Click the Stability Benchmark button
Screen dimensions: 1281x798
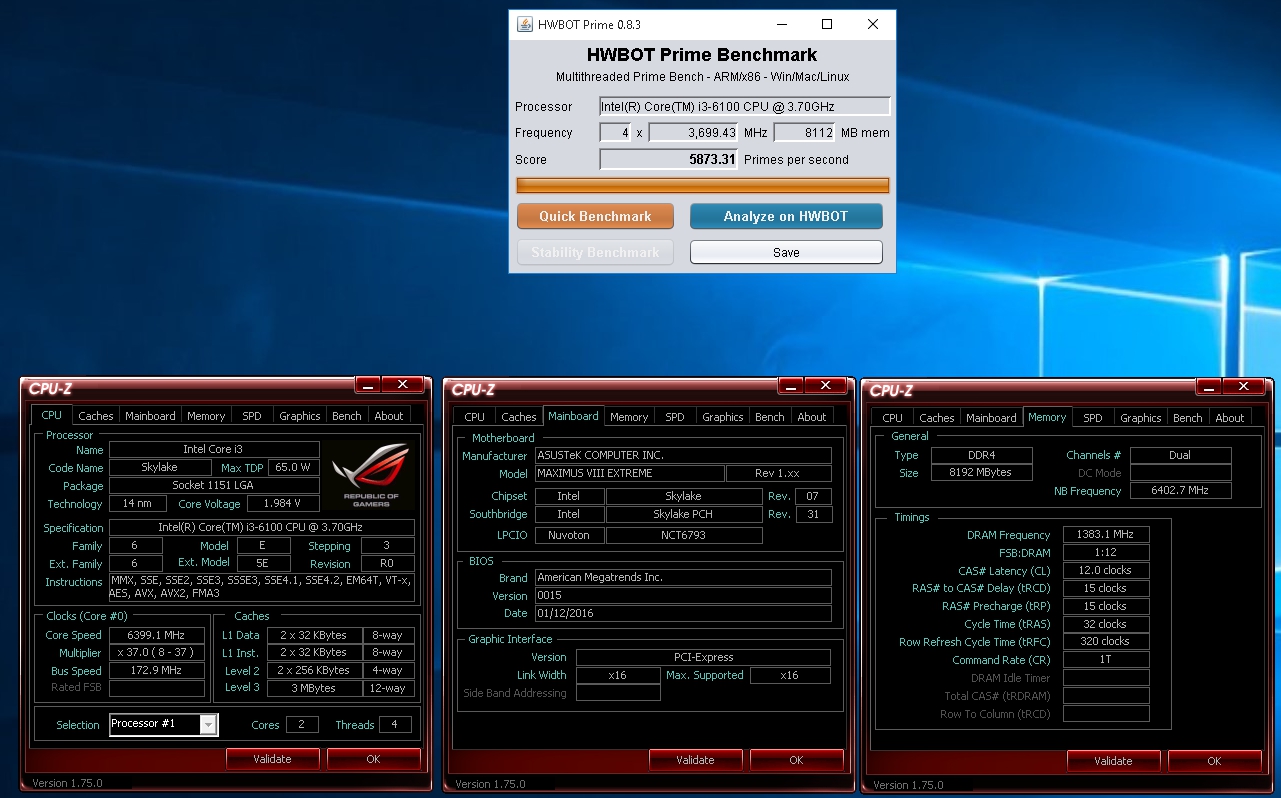[595, 252]
